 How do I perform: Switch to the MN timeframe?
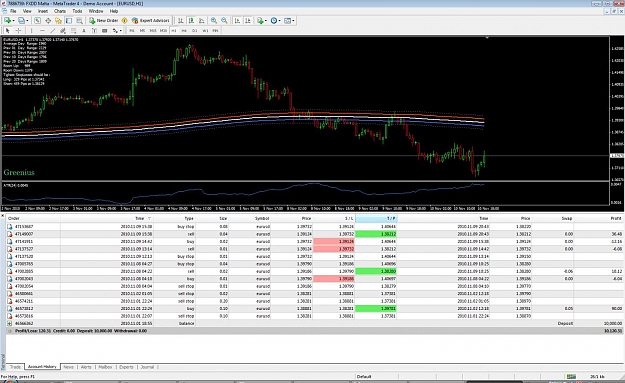215,31
